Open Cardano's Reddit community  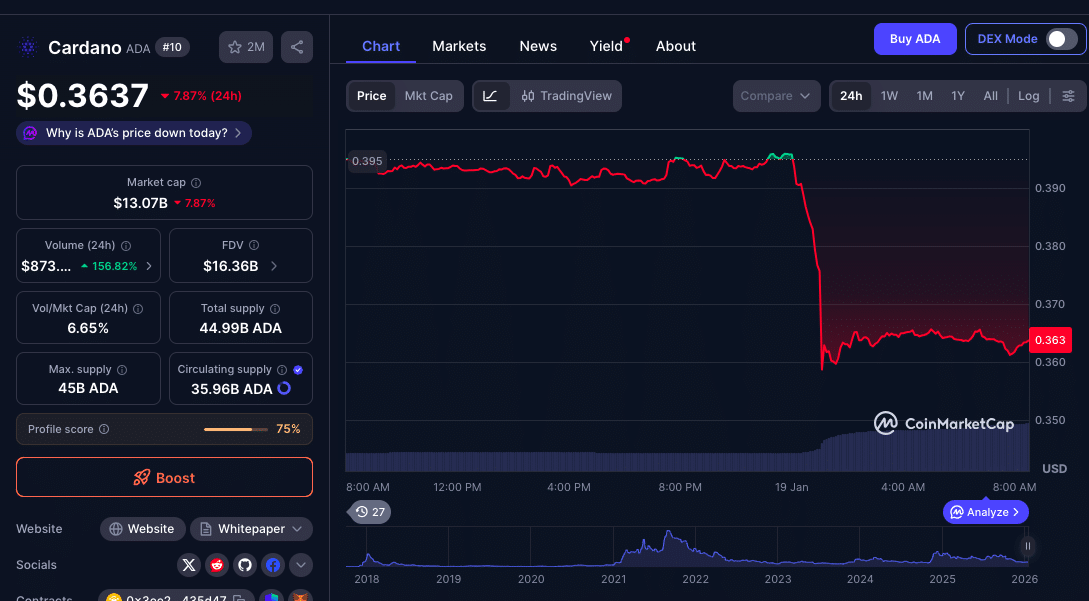click(217, 565)
